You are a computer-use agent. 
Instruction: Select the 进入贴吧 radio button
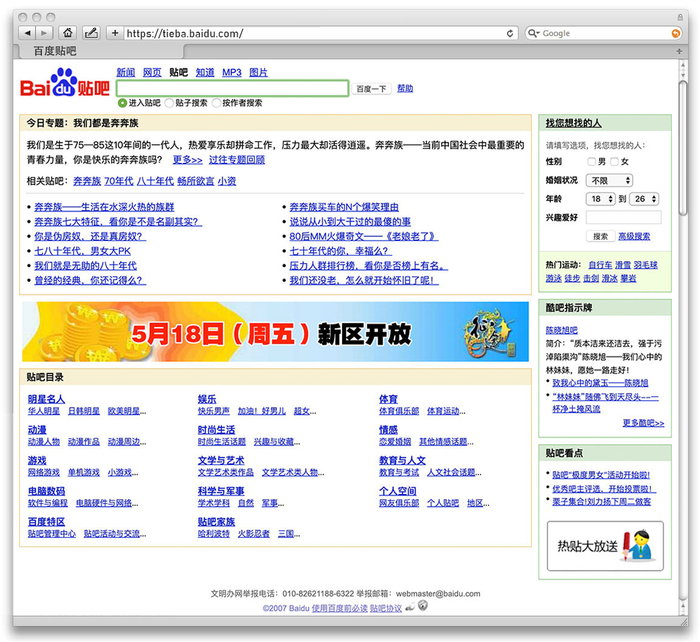[123, 103]
